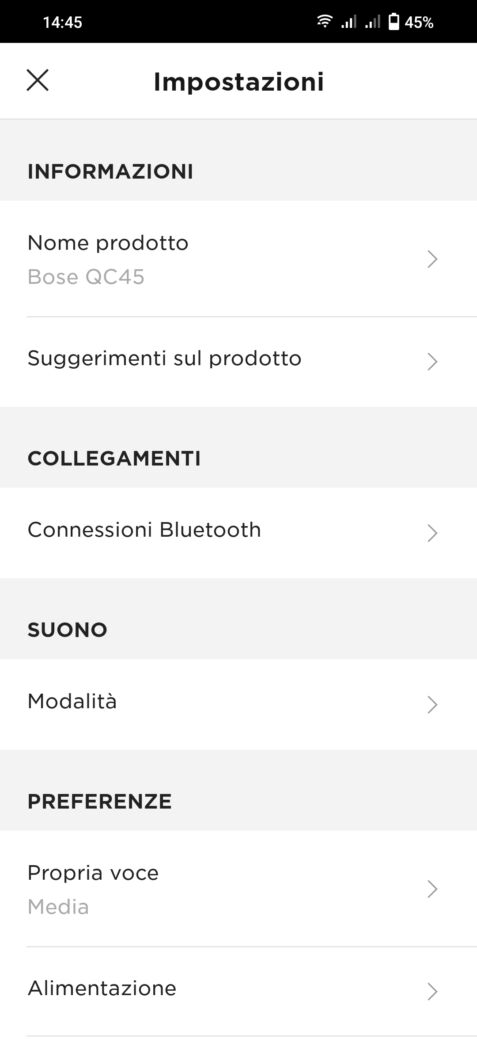Open chevron next to Alimentazione
Screen dimensions: 477x1061
[x=433, y=992]
